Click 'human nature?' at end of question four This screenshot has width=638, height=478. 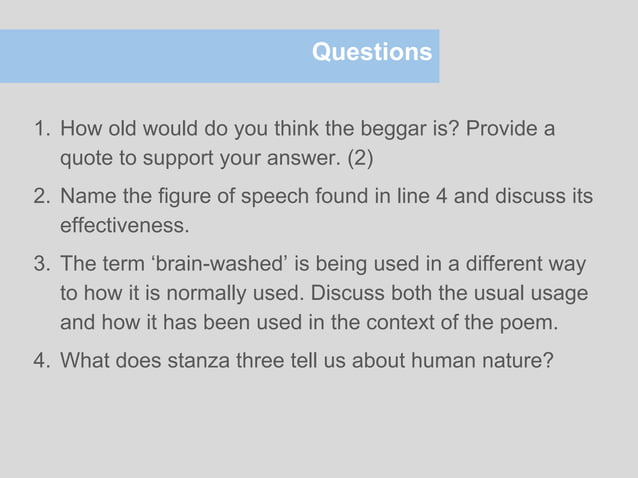[x=483, y=360]
